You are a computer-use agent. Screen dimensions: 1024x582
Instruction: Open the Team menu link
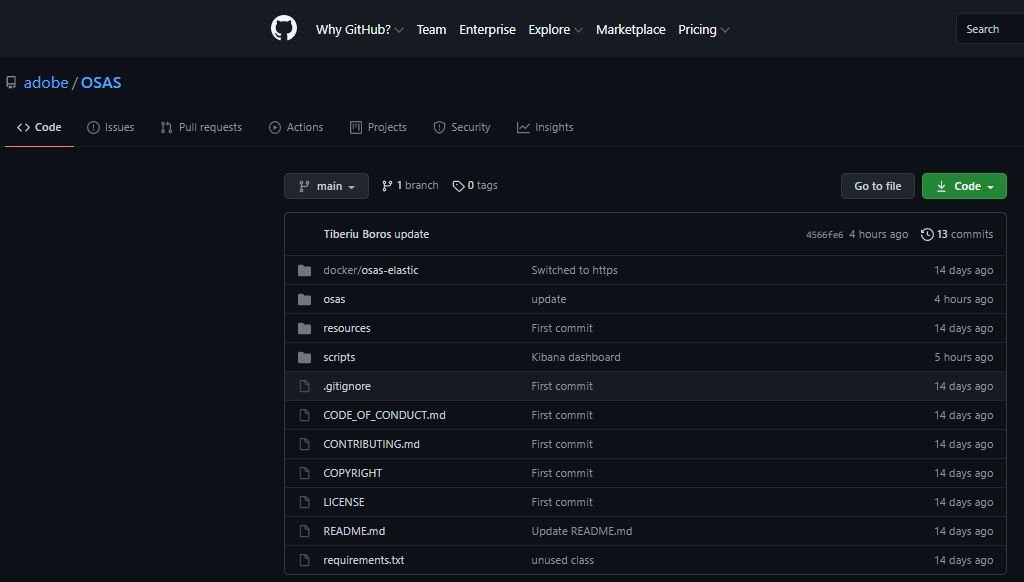pos(431,29)
